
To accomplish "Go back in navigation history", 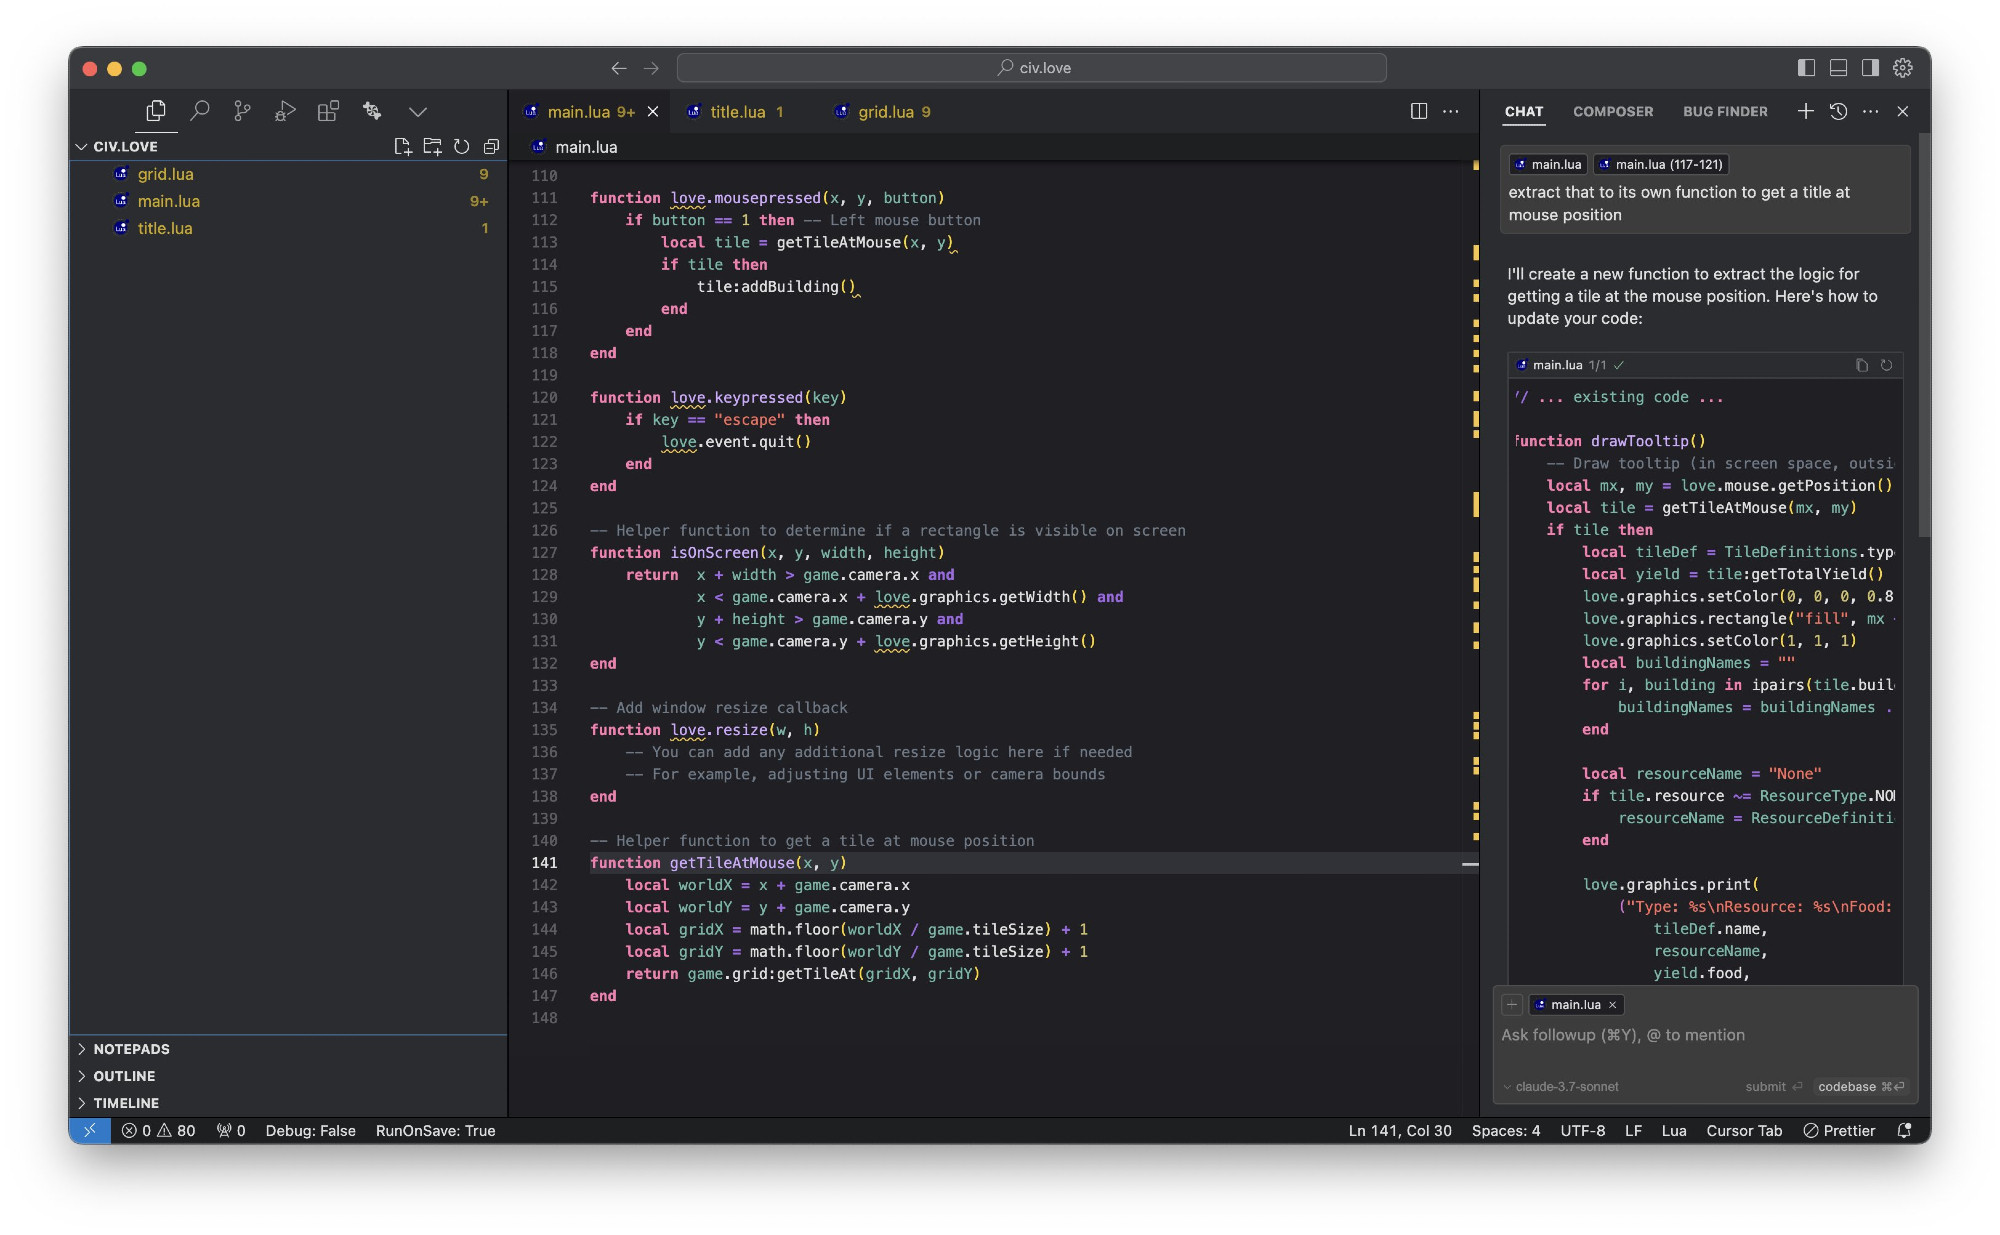I will (x=619, y=68).
